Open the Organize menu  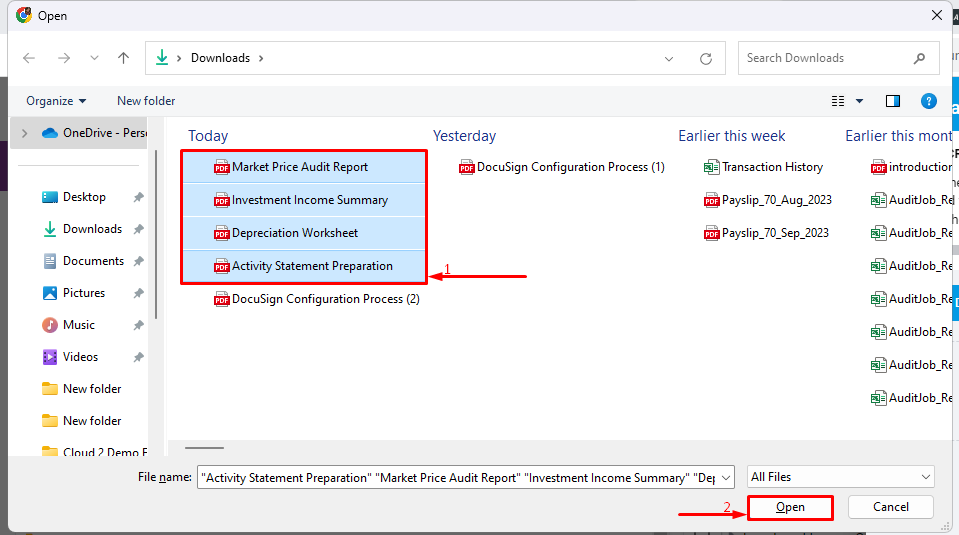click(56, 101)
